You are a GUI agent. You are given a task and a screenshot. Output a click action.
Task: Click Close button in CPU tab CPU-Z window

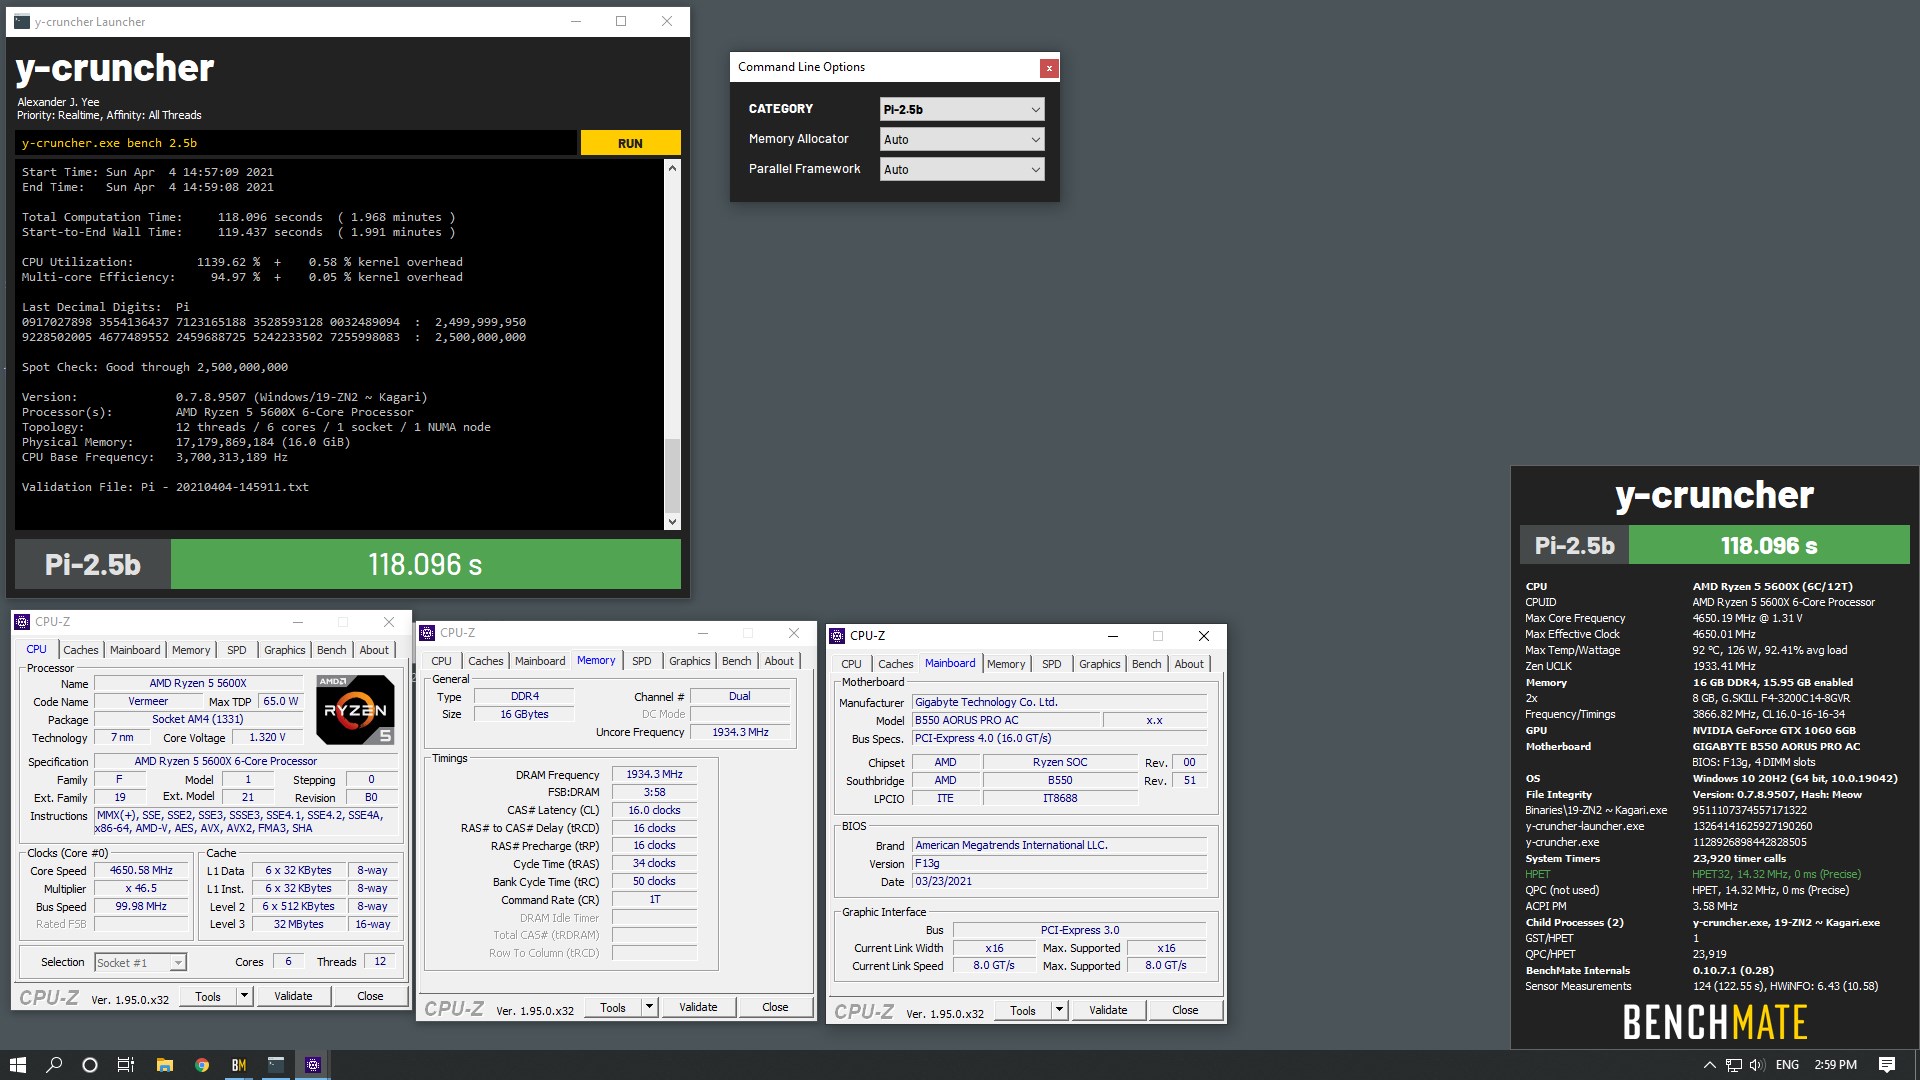[370, 996]
